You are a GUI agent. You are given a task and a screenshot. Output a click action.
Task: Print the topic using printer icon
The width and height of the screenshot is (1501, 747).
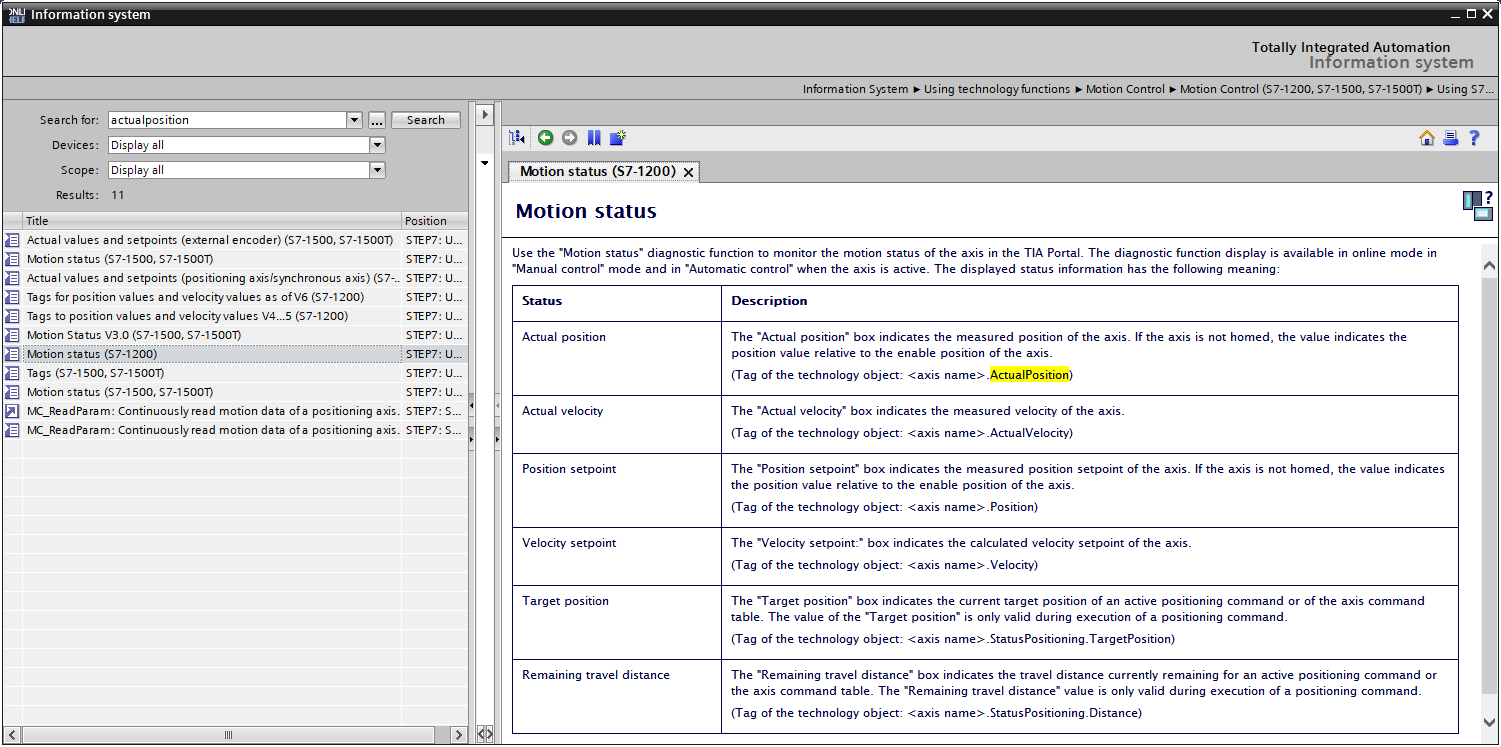[x=1450, y=138]
